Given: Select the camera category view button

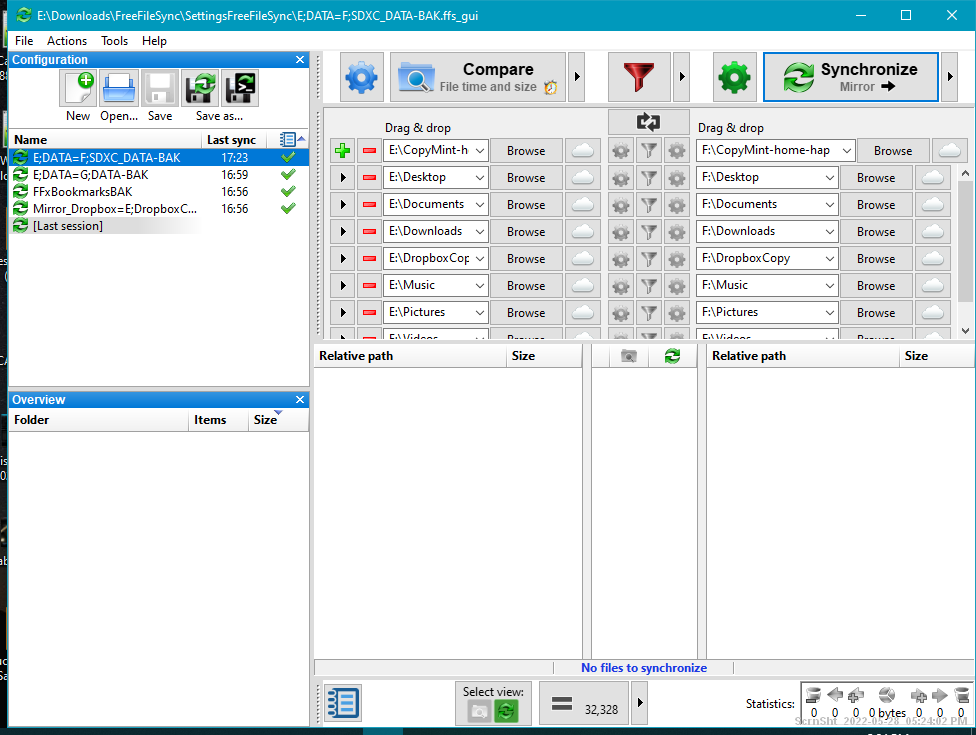Looking at the screenshot, I should (x=479, y=711).
